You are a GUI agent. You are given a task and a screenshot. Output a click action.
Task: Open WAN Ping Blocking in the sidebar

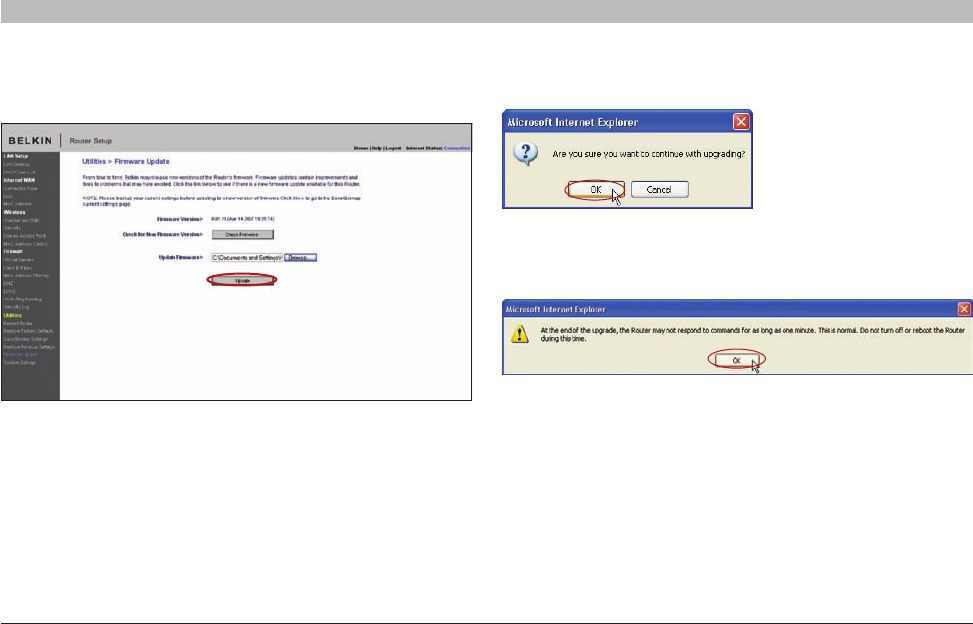22,299
